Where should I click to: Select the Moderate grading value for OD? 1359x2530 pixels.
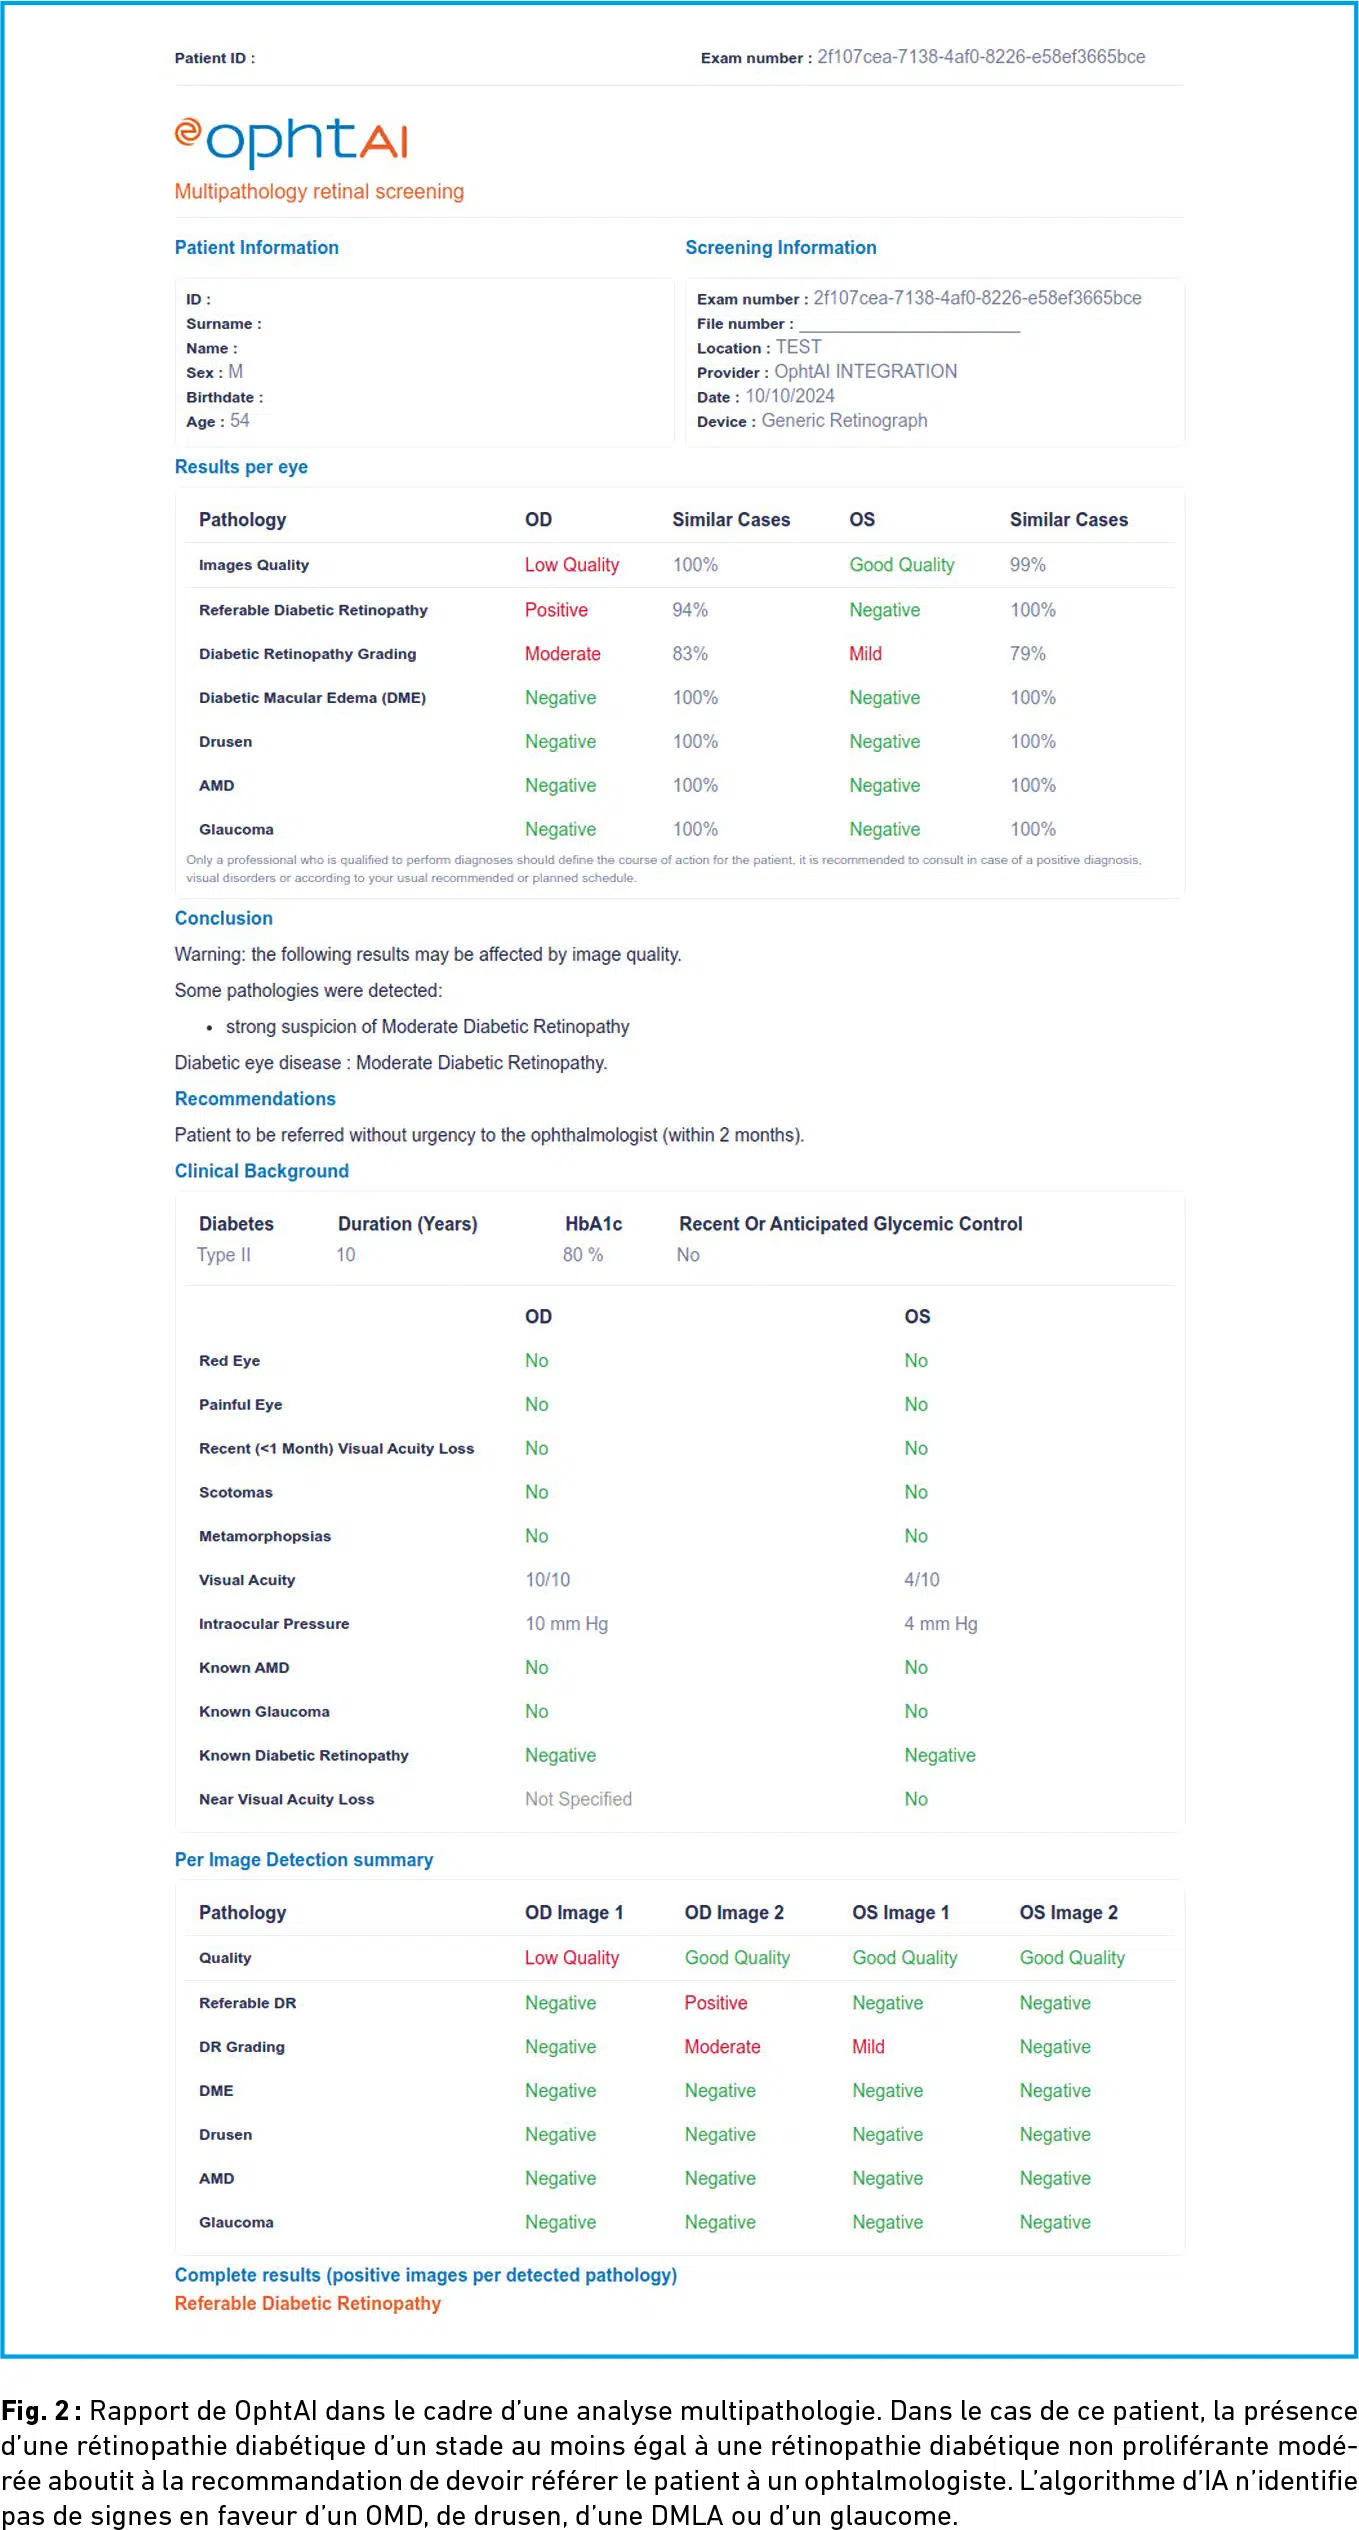(562, 654)
